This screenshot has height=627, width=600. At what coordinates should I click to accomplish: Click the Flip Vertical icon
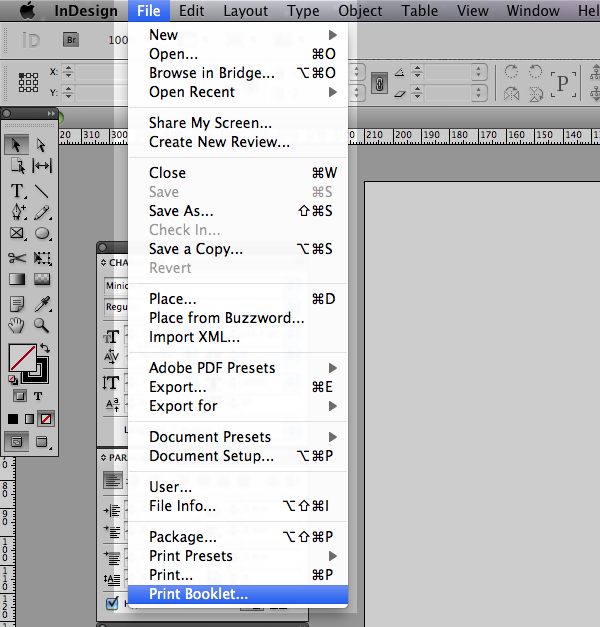[536, 94]
